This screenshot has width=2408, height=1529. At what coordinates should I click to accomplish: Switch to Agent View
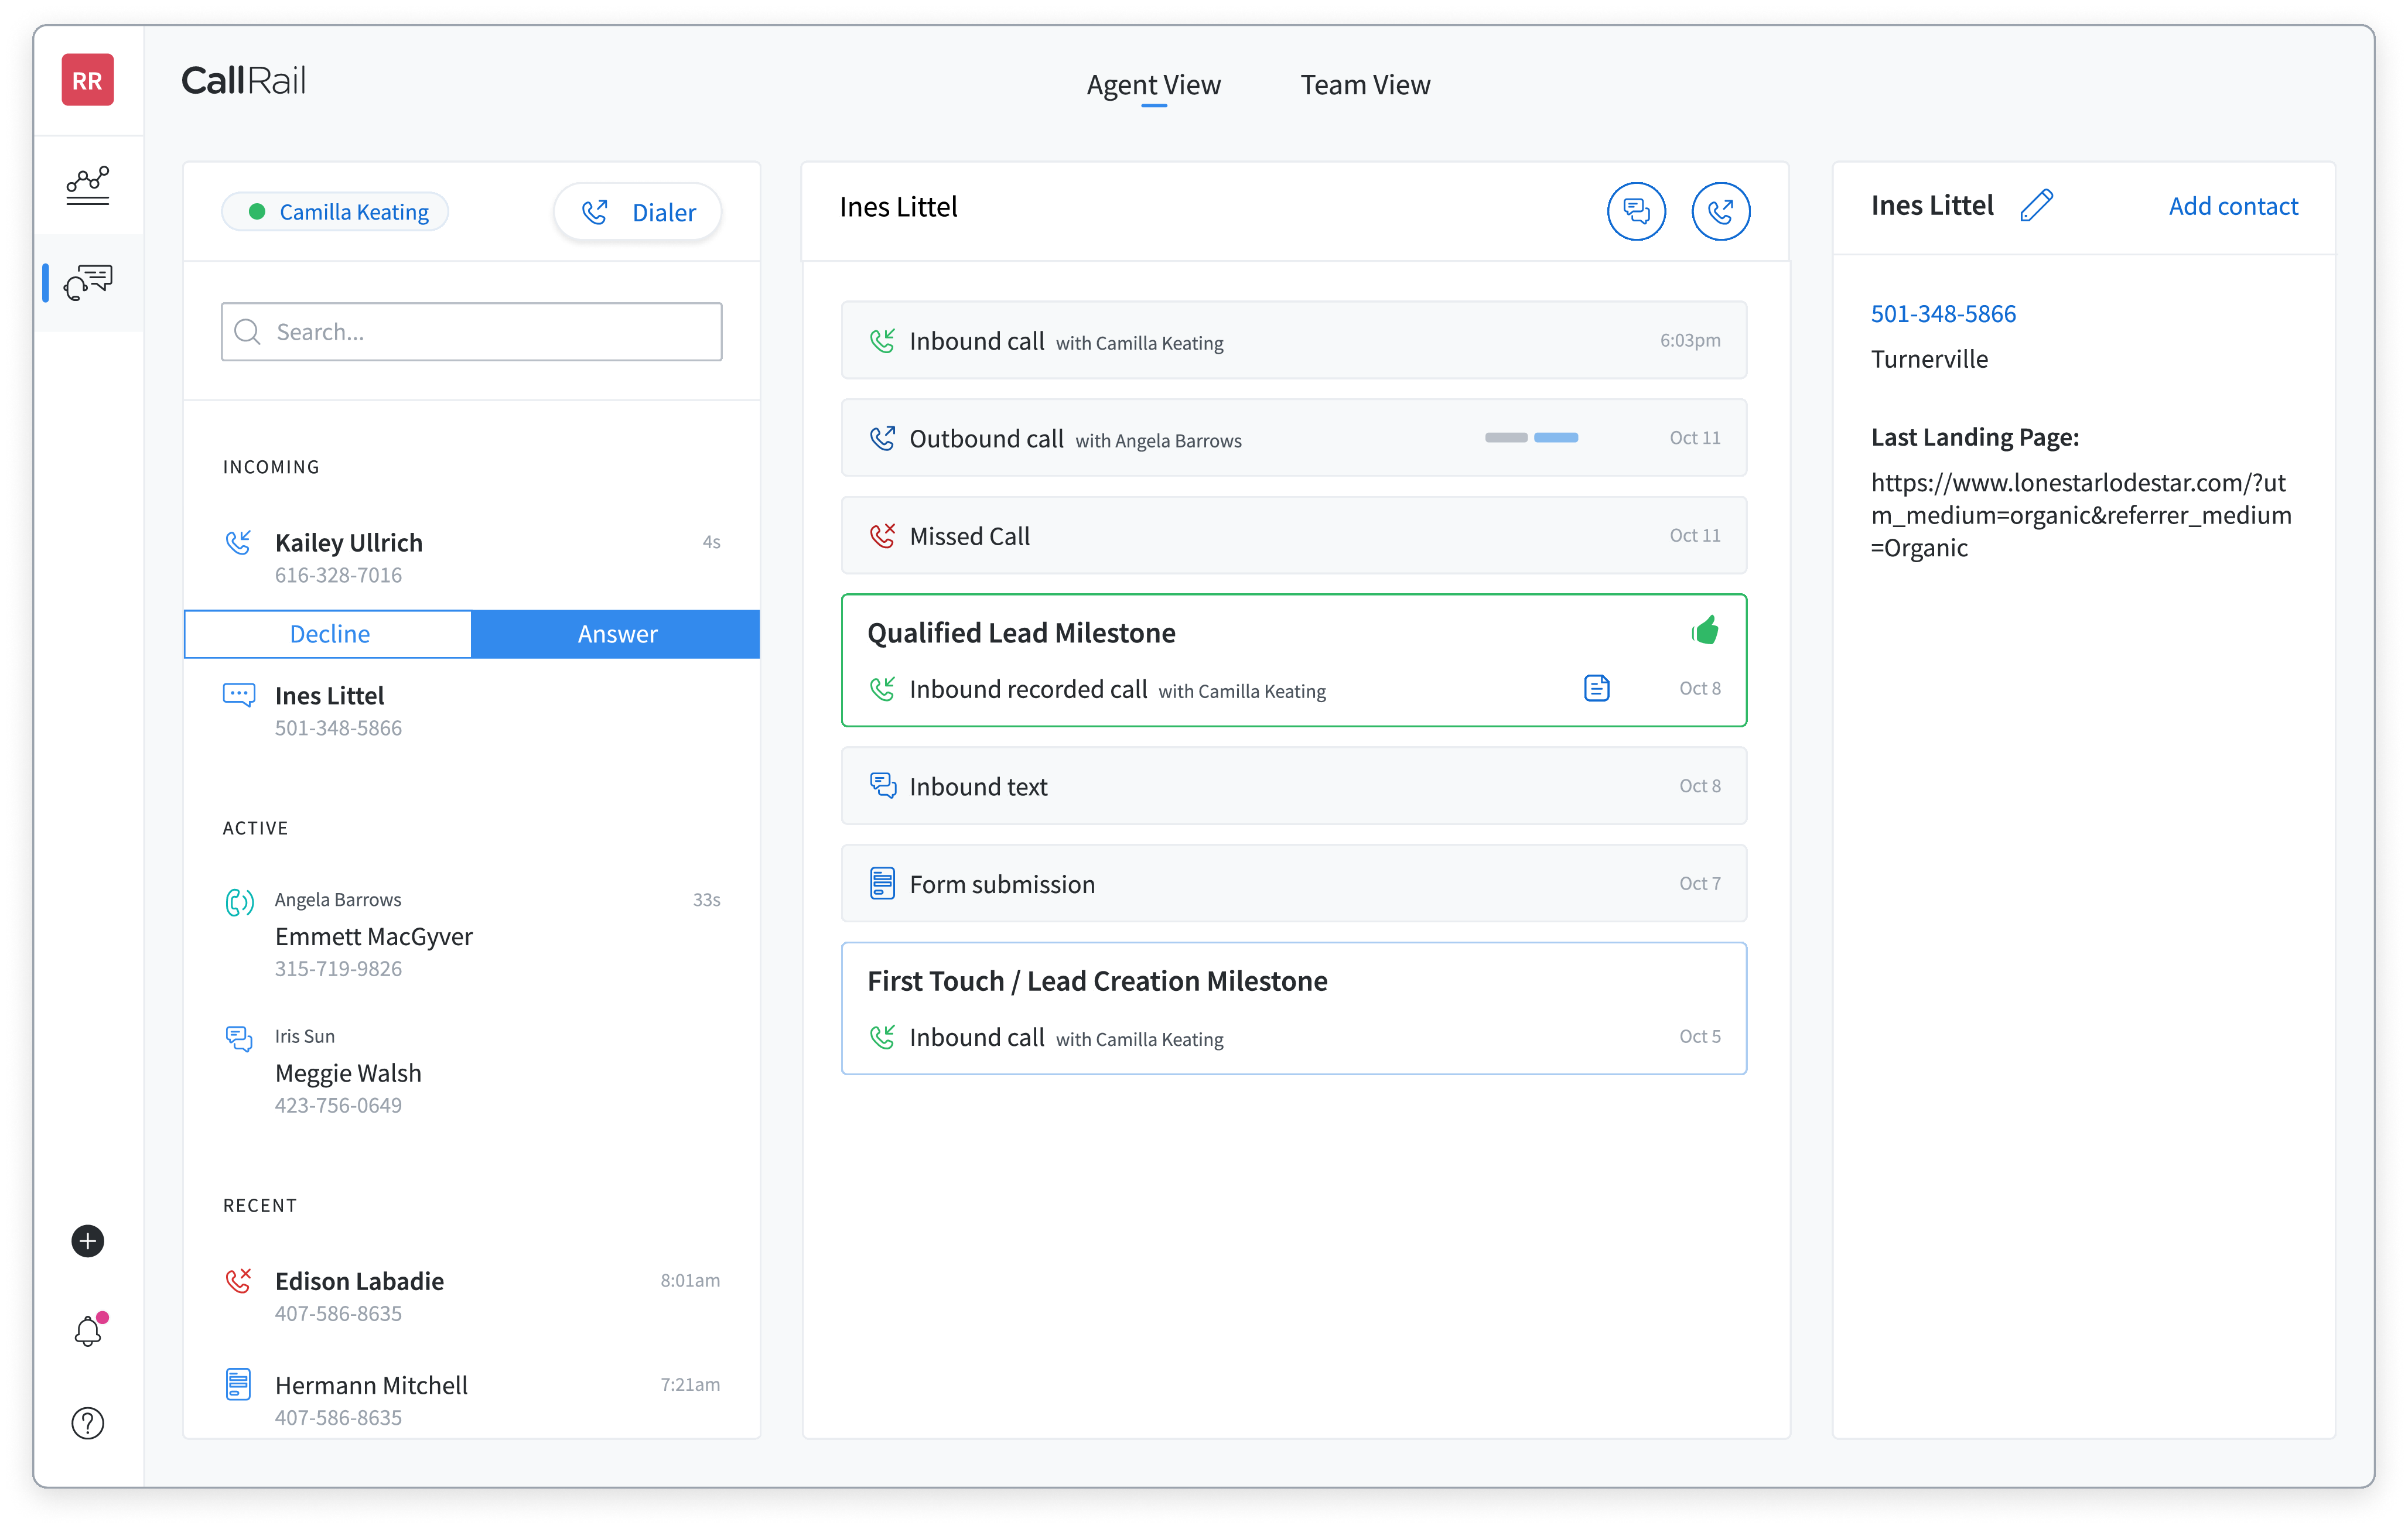[x=1153, y=85]
